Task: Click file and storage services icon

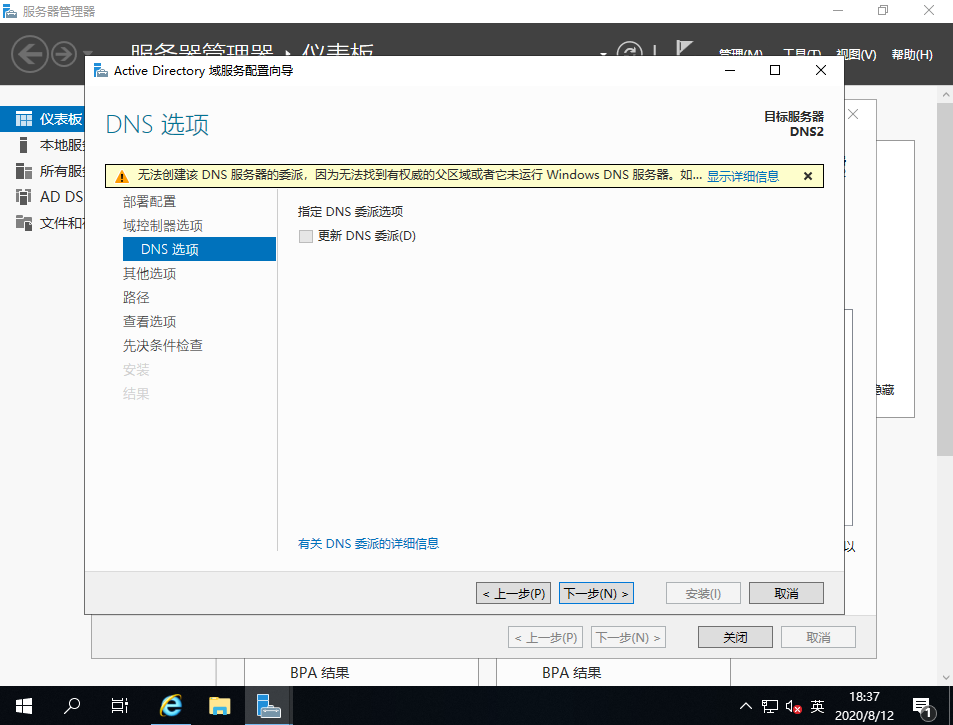Action: tap(24, 223)
